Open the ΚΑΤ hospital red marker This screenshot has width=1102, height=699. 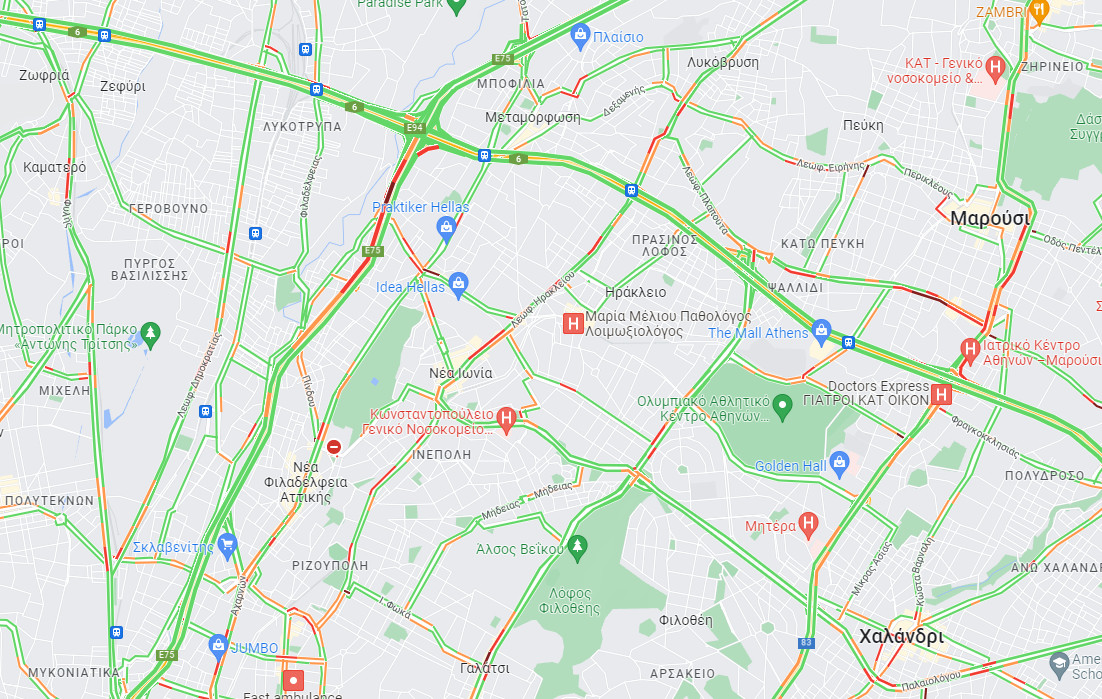pos(994,68)
